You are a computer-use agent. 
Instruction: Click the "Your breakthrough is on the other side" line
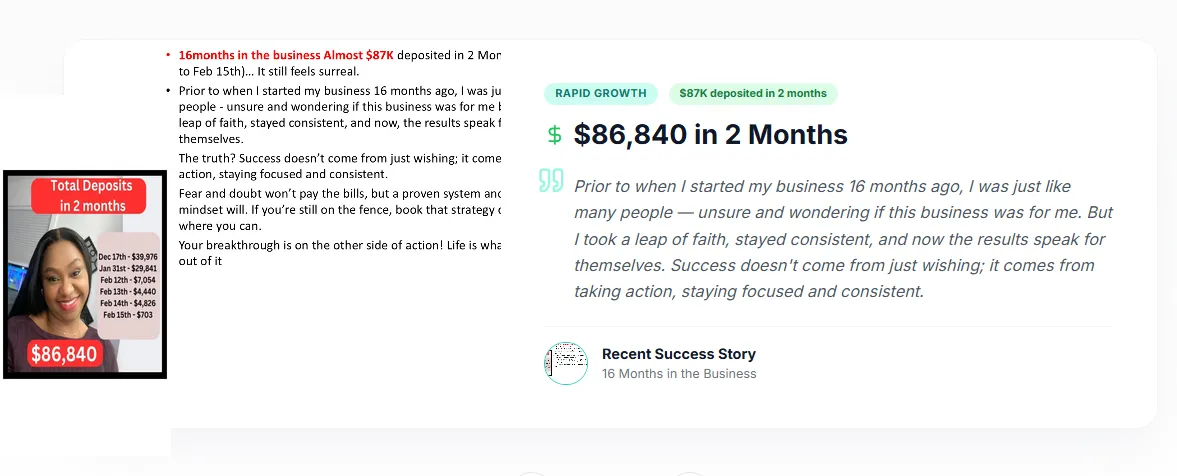(339, 245)
